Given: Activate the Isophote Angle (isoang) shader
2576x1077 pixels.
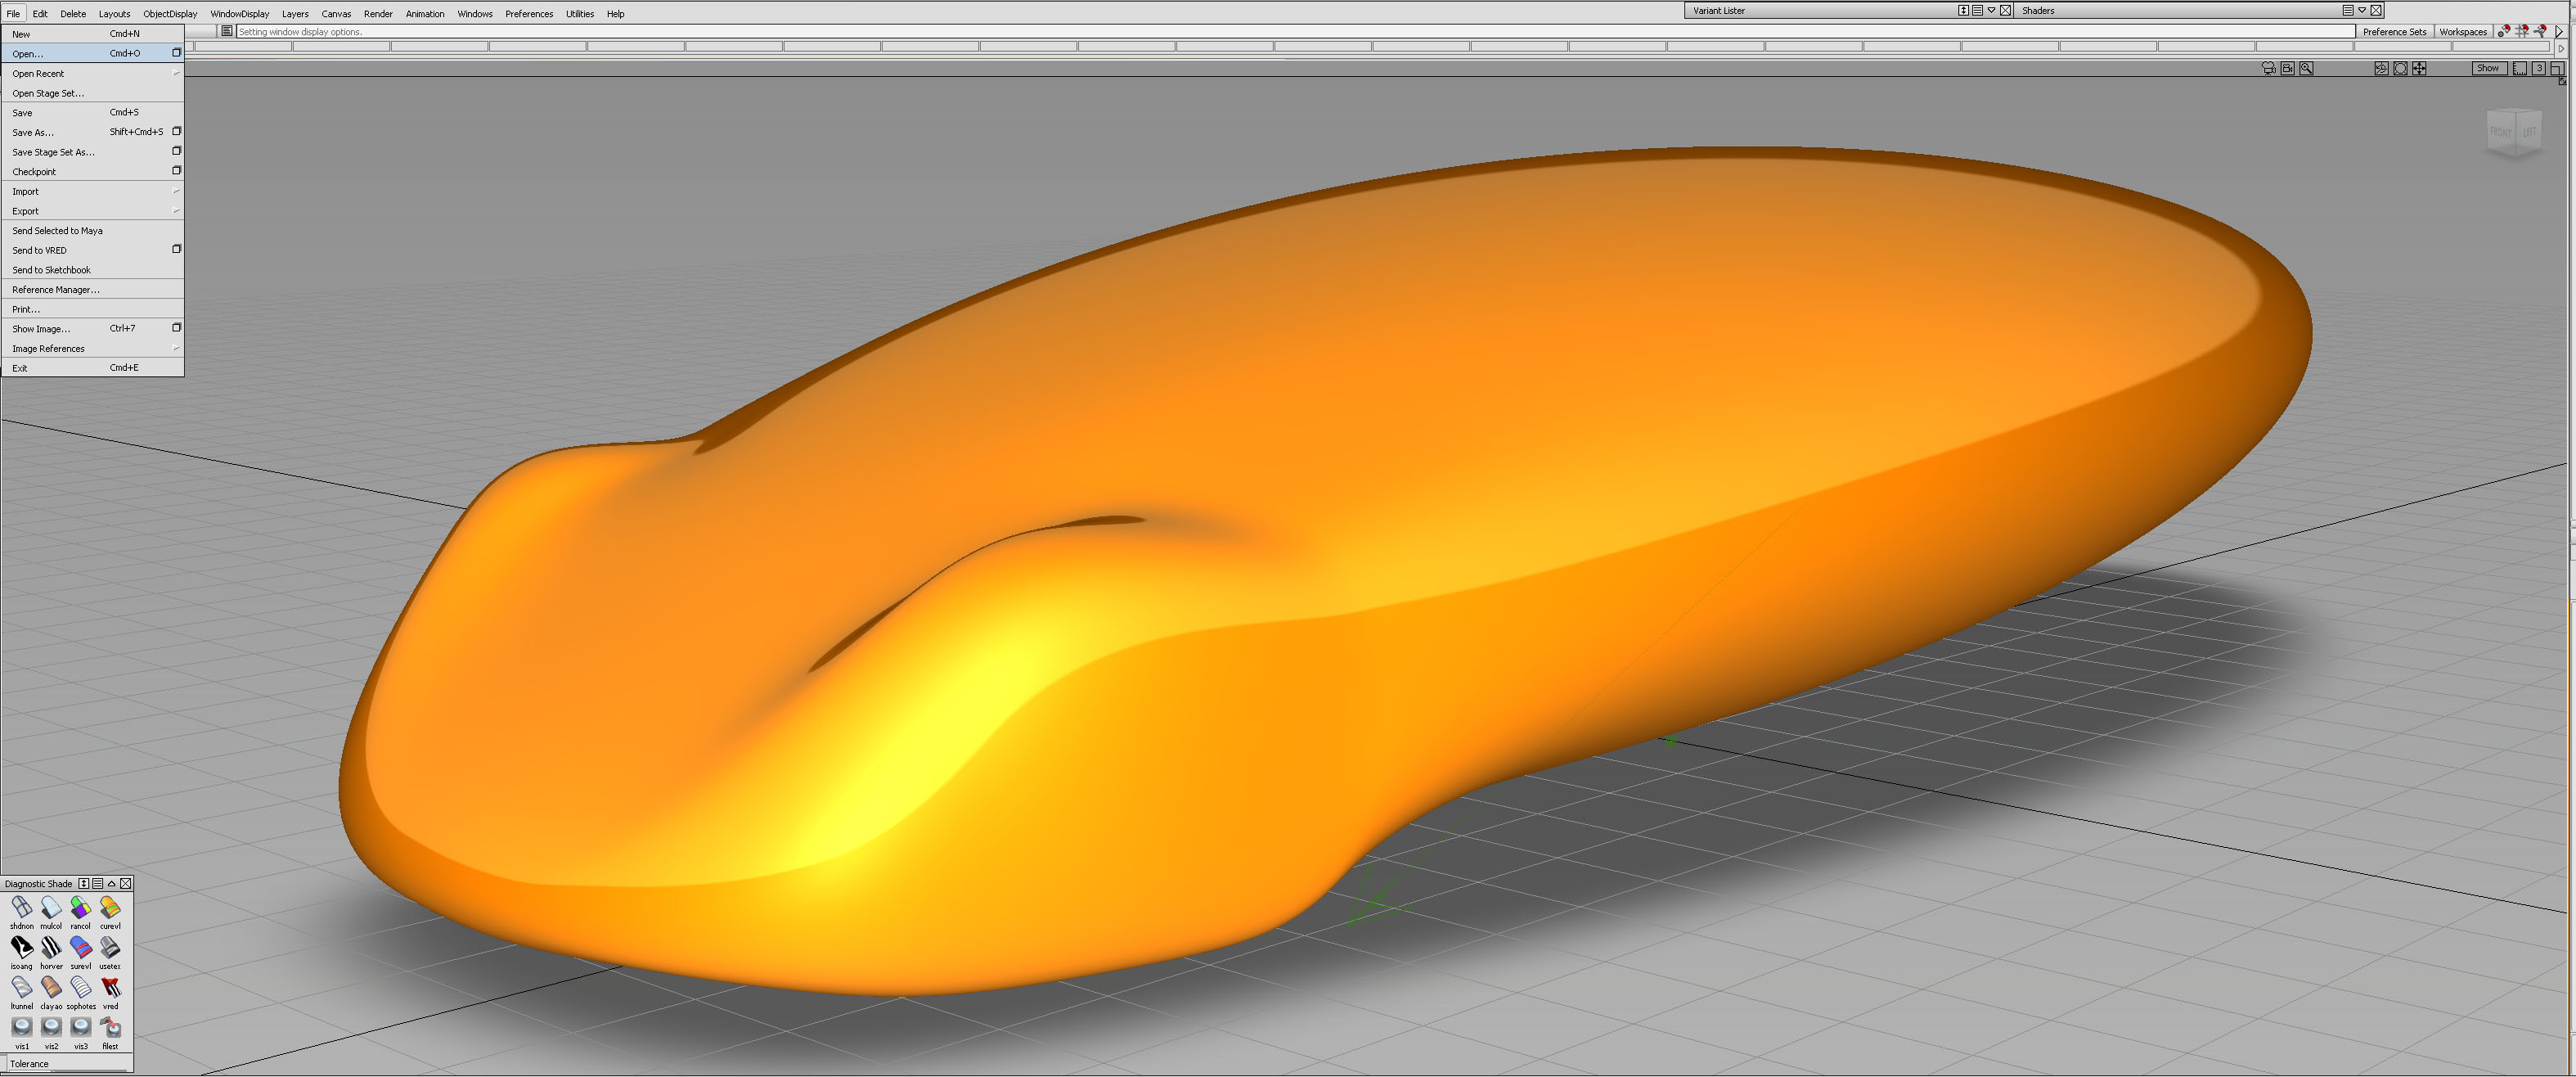Looking at the screenshot, I should [21, 948].
